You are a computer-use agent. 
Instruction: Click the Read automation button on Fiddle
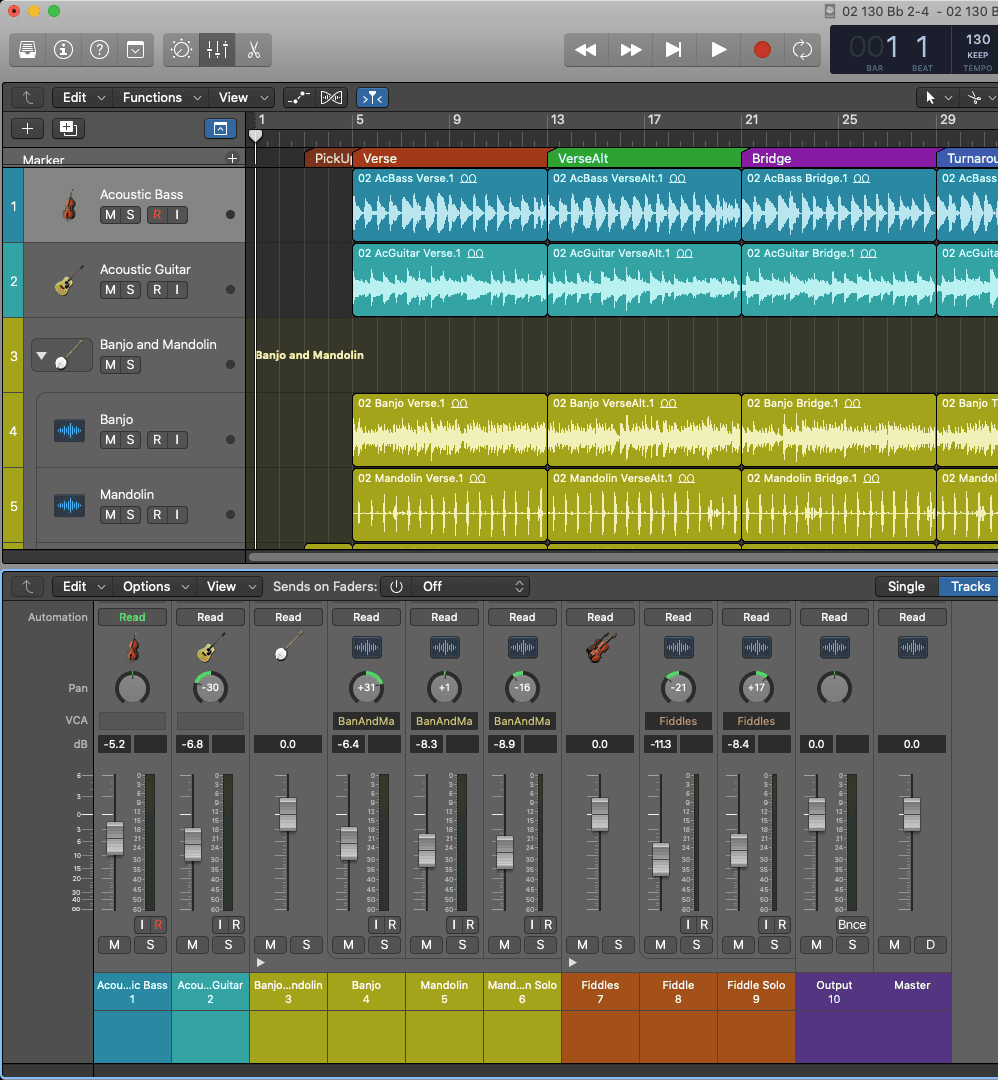[x=678, y=617]
